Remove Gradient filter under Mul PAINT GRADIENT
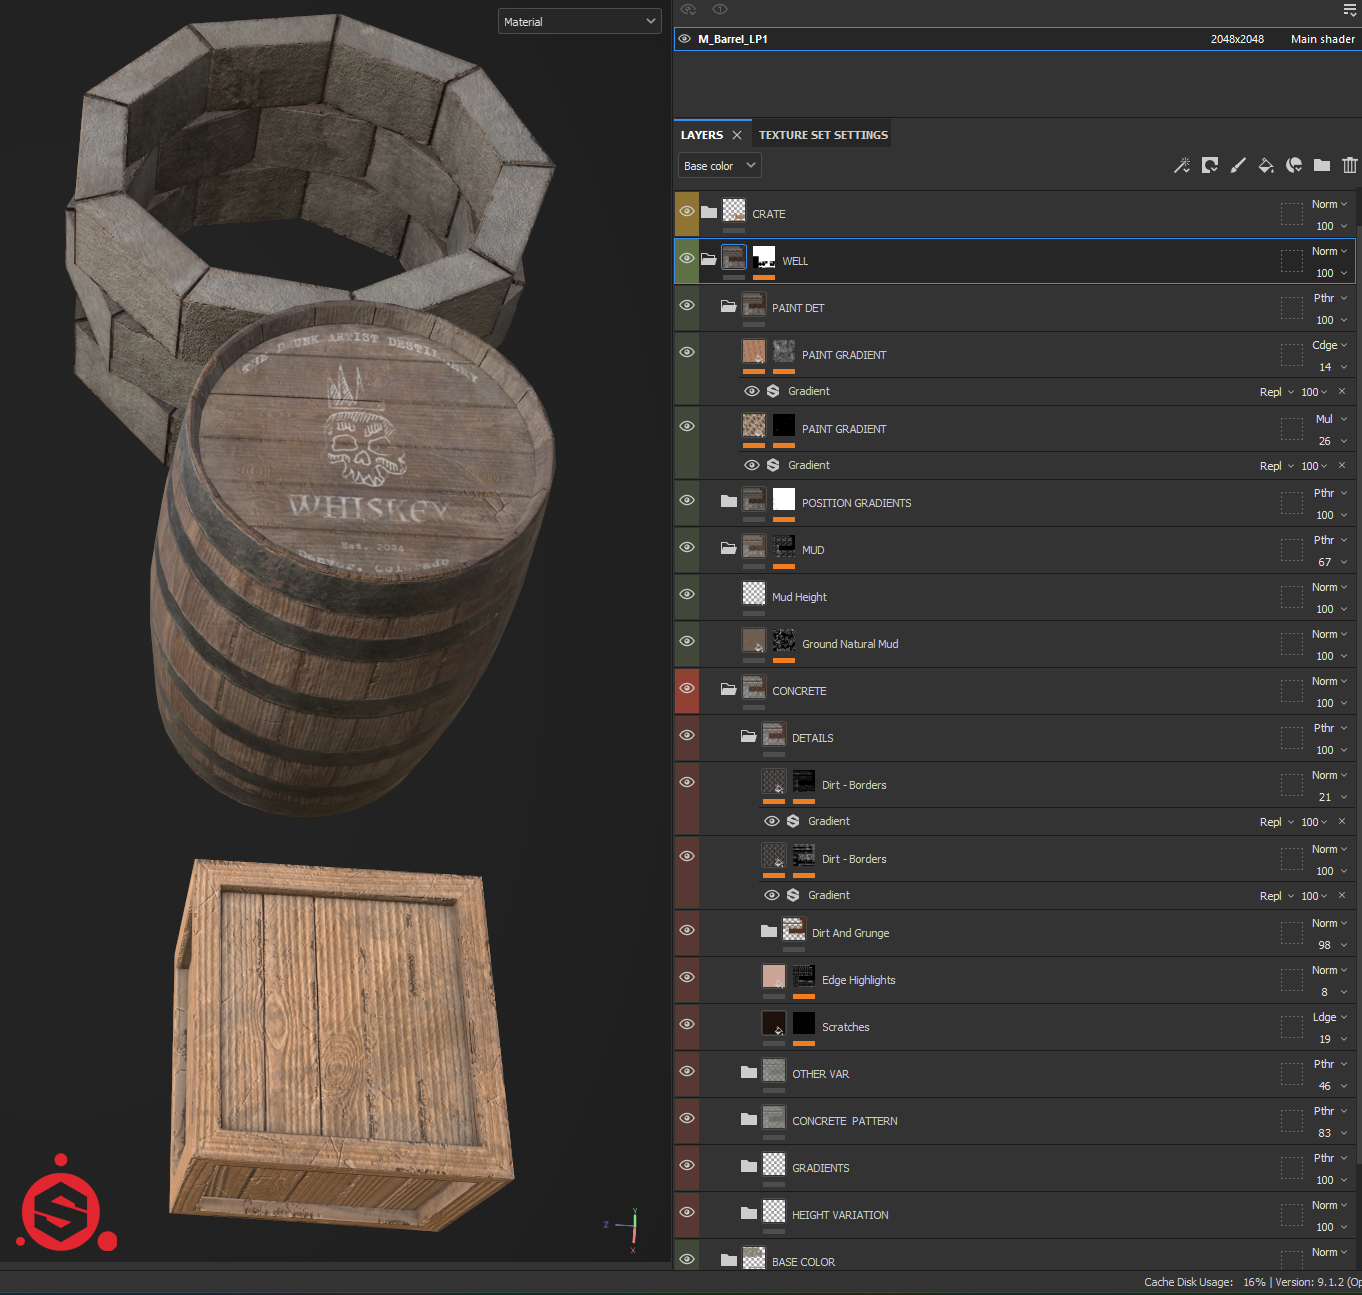The width and height of the screenshot is (1362, 1295). (x=1342, y=465)
